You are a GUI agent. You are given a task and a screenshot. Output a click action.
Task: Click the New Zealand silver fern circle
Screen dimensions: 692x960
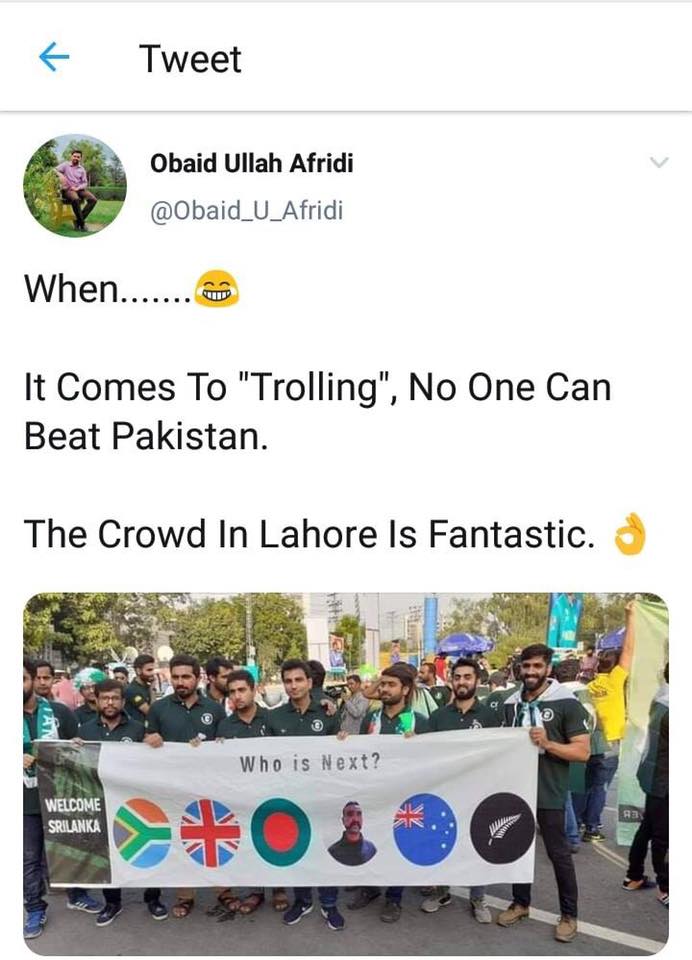point(502,828)
